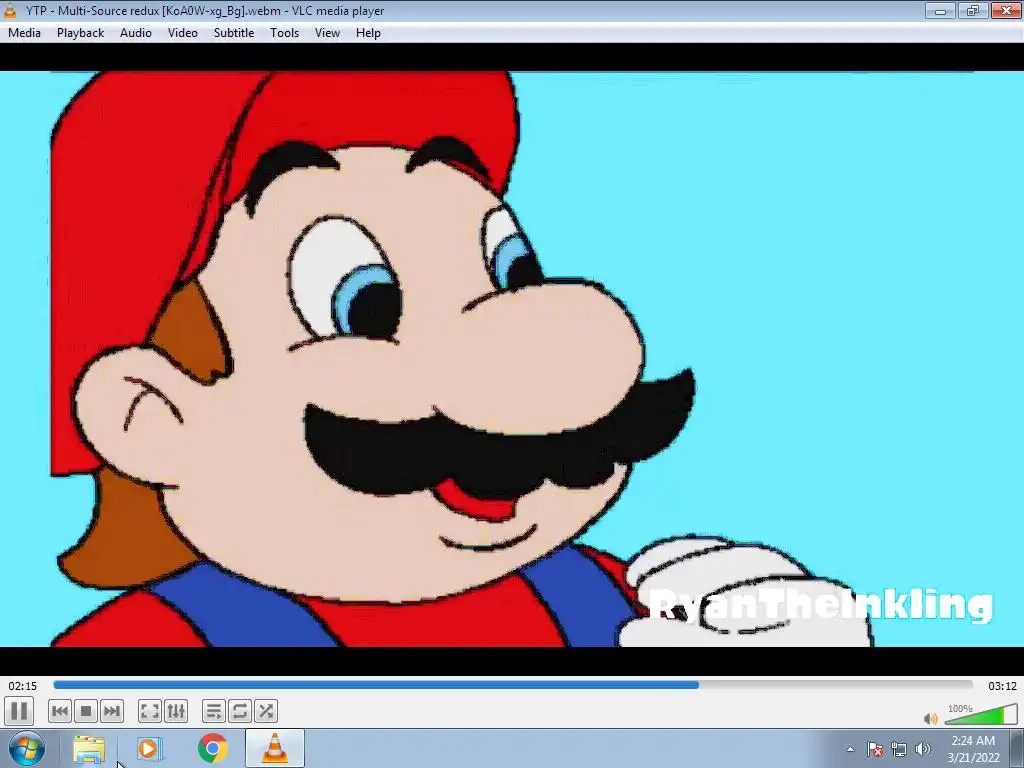Open network status tray icon
Image resolution: width=1024 pixels, height=768 pixels.
[899, 749]
